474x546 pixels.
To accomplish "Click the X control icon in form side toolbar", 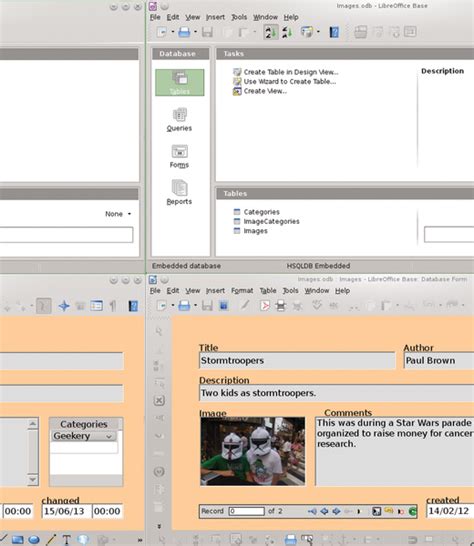I will 159,400.
